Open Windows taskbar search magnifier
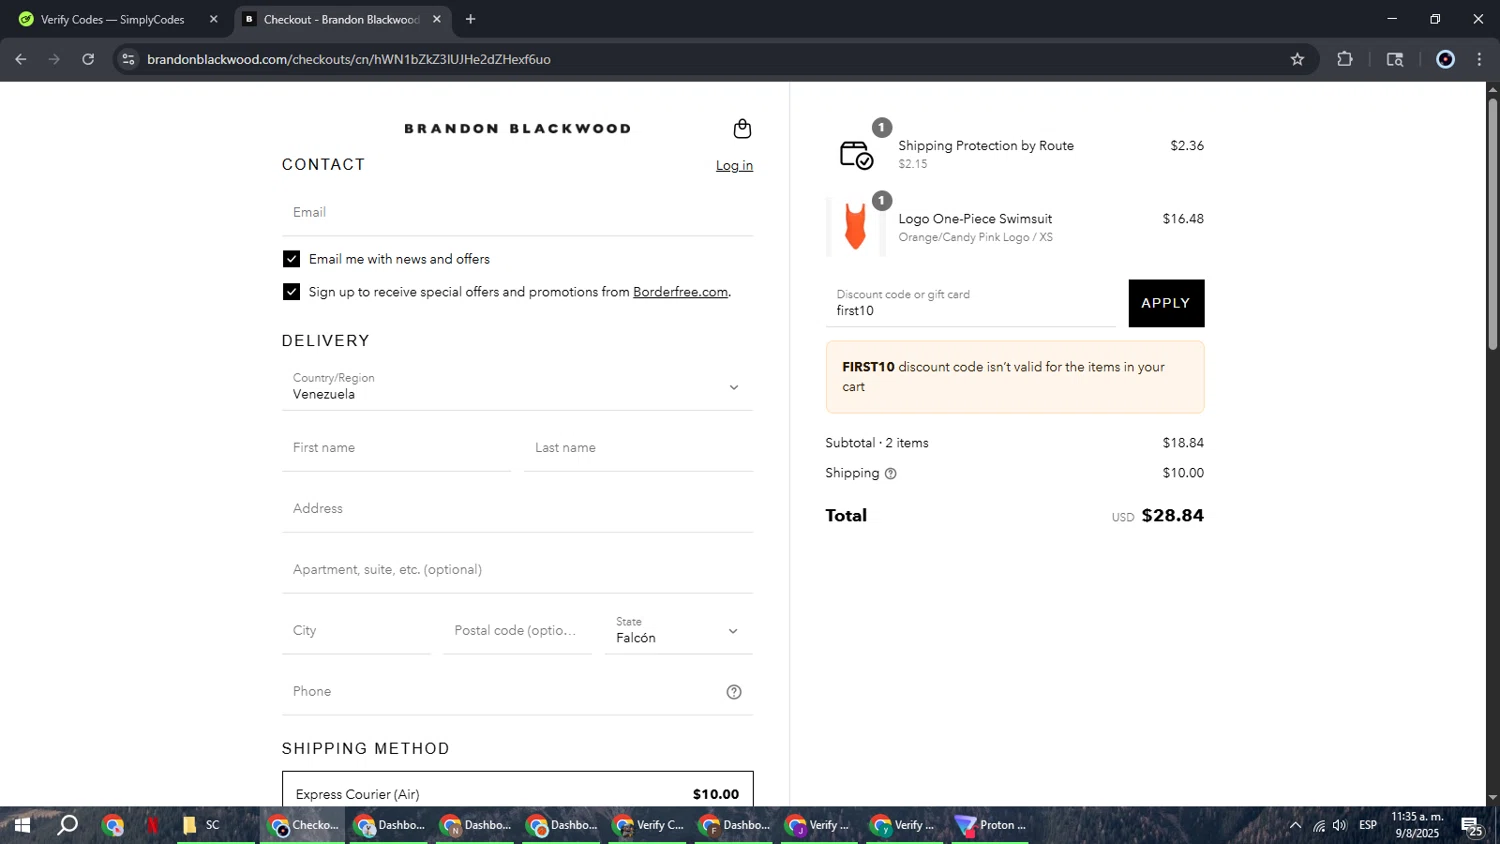 point(67,825)
